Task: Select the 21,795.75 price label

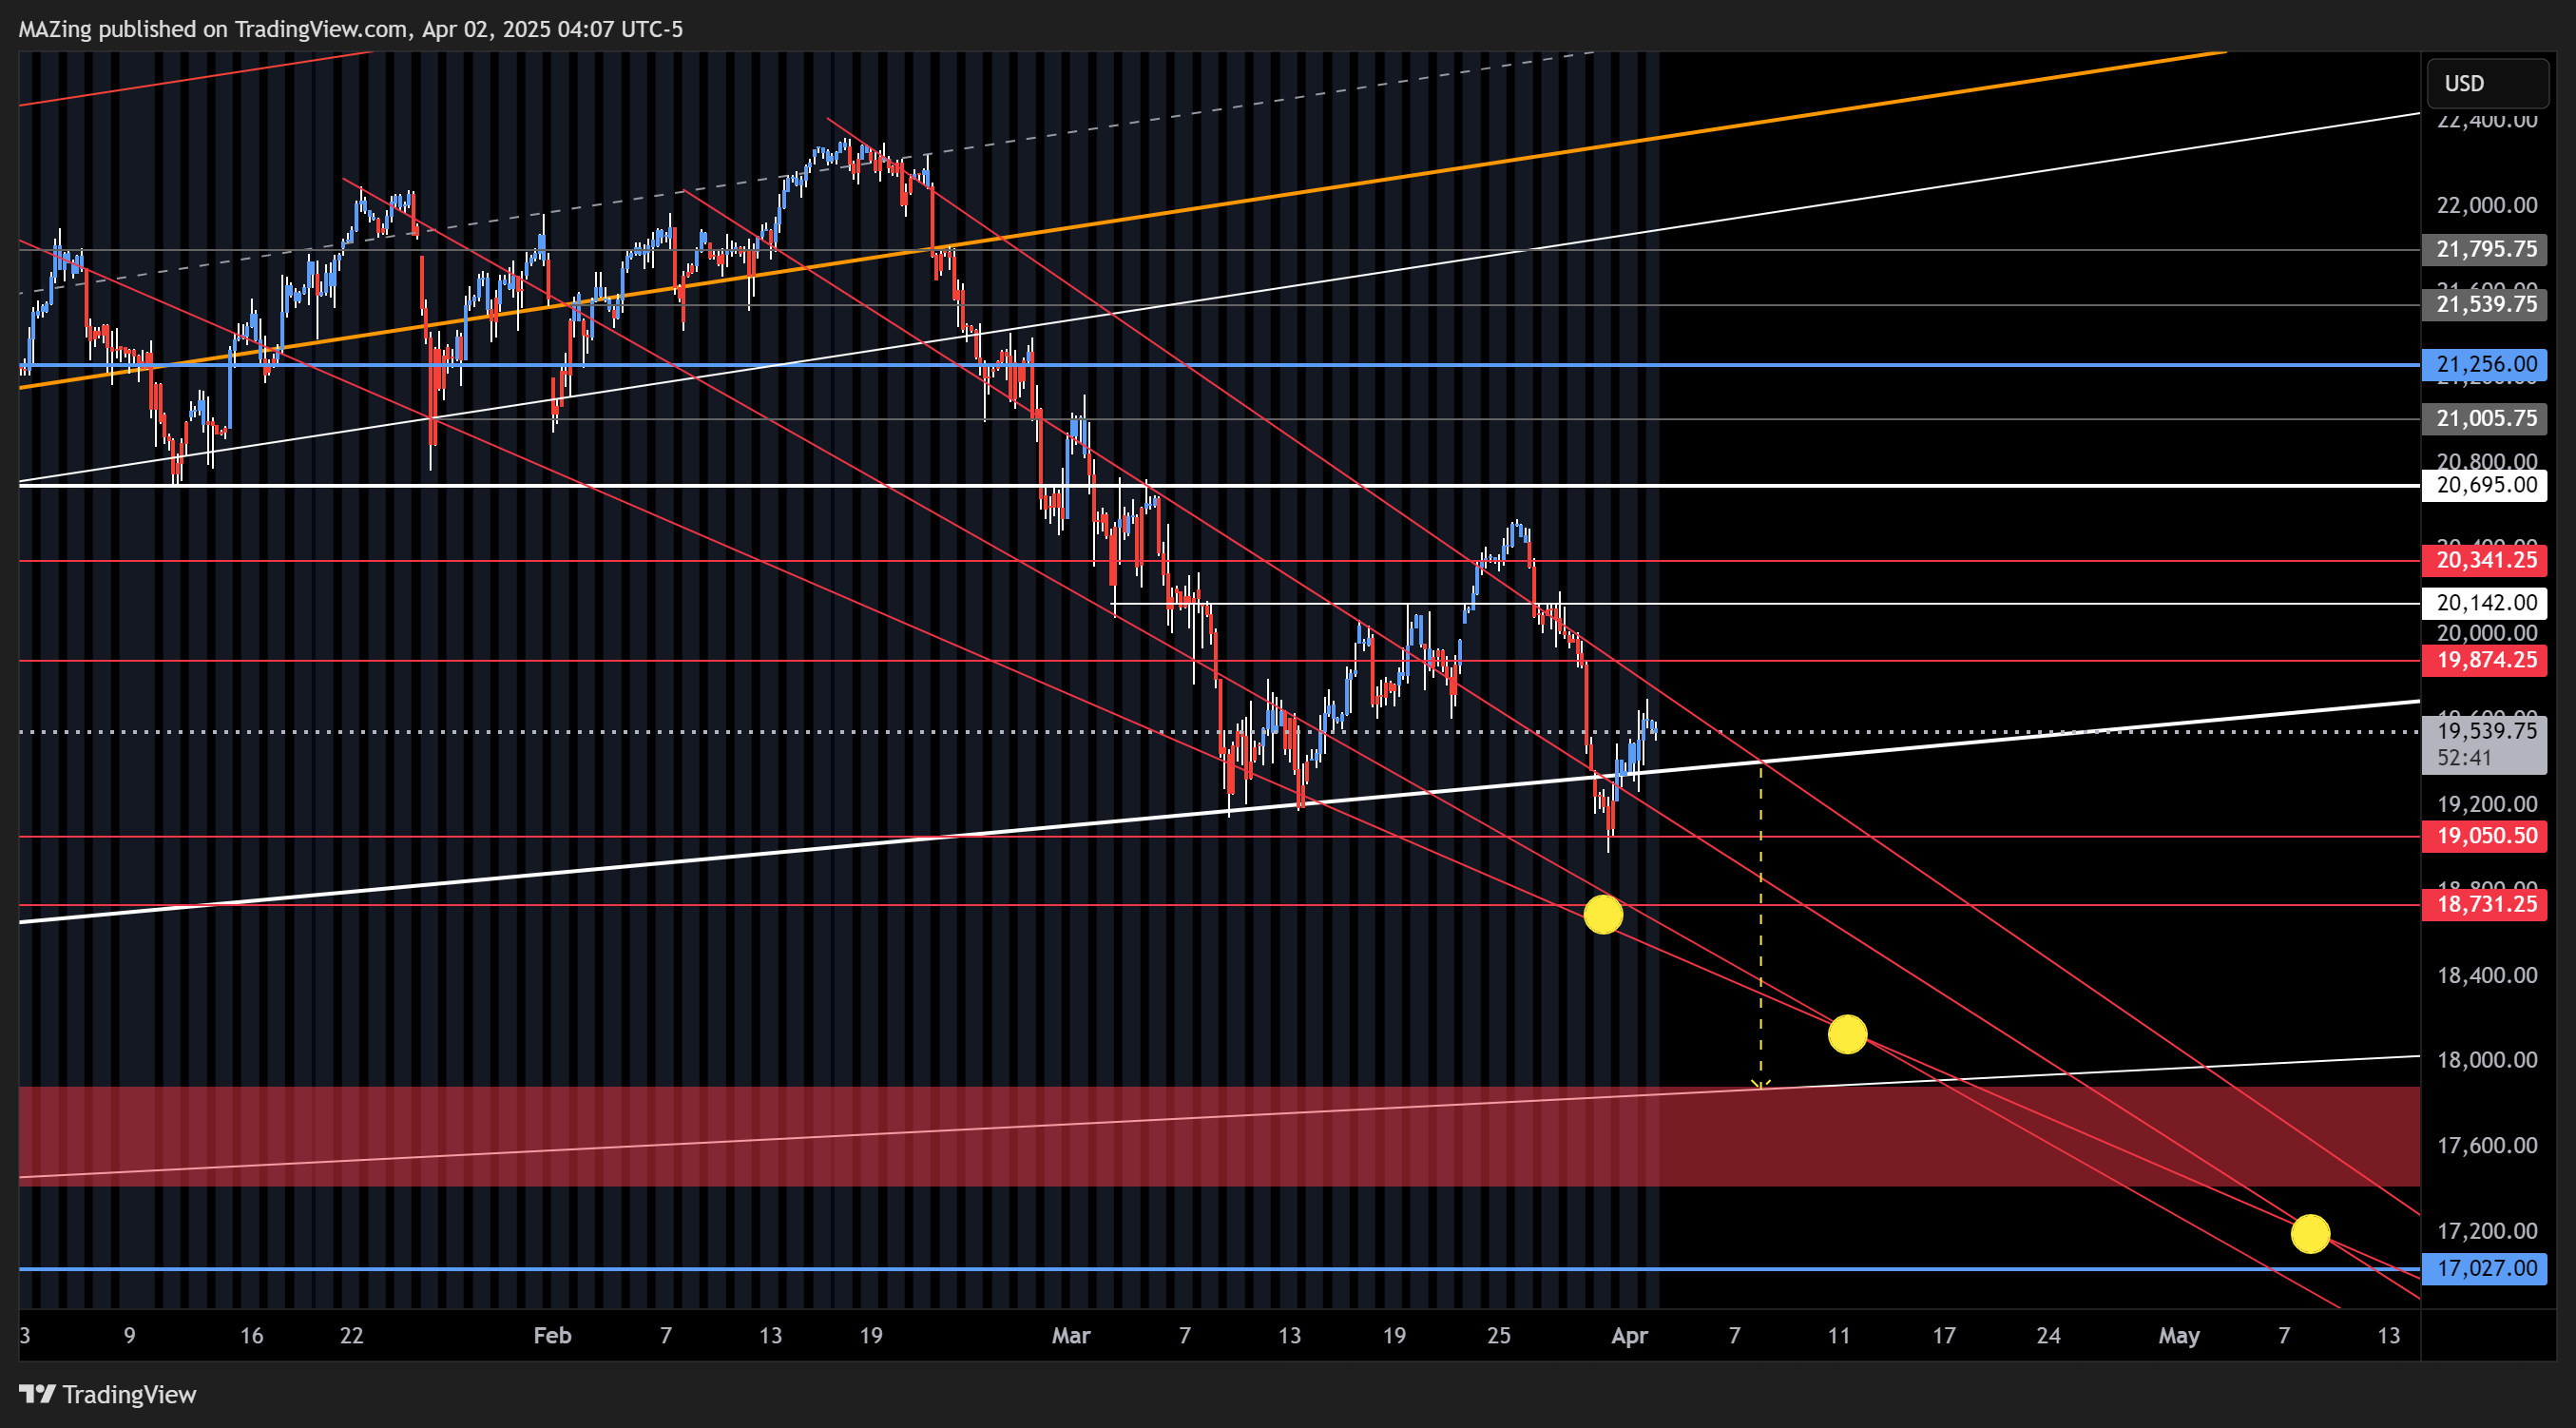Action: pyautogui.click(x=2484, y=249)
